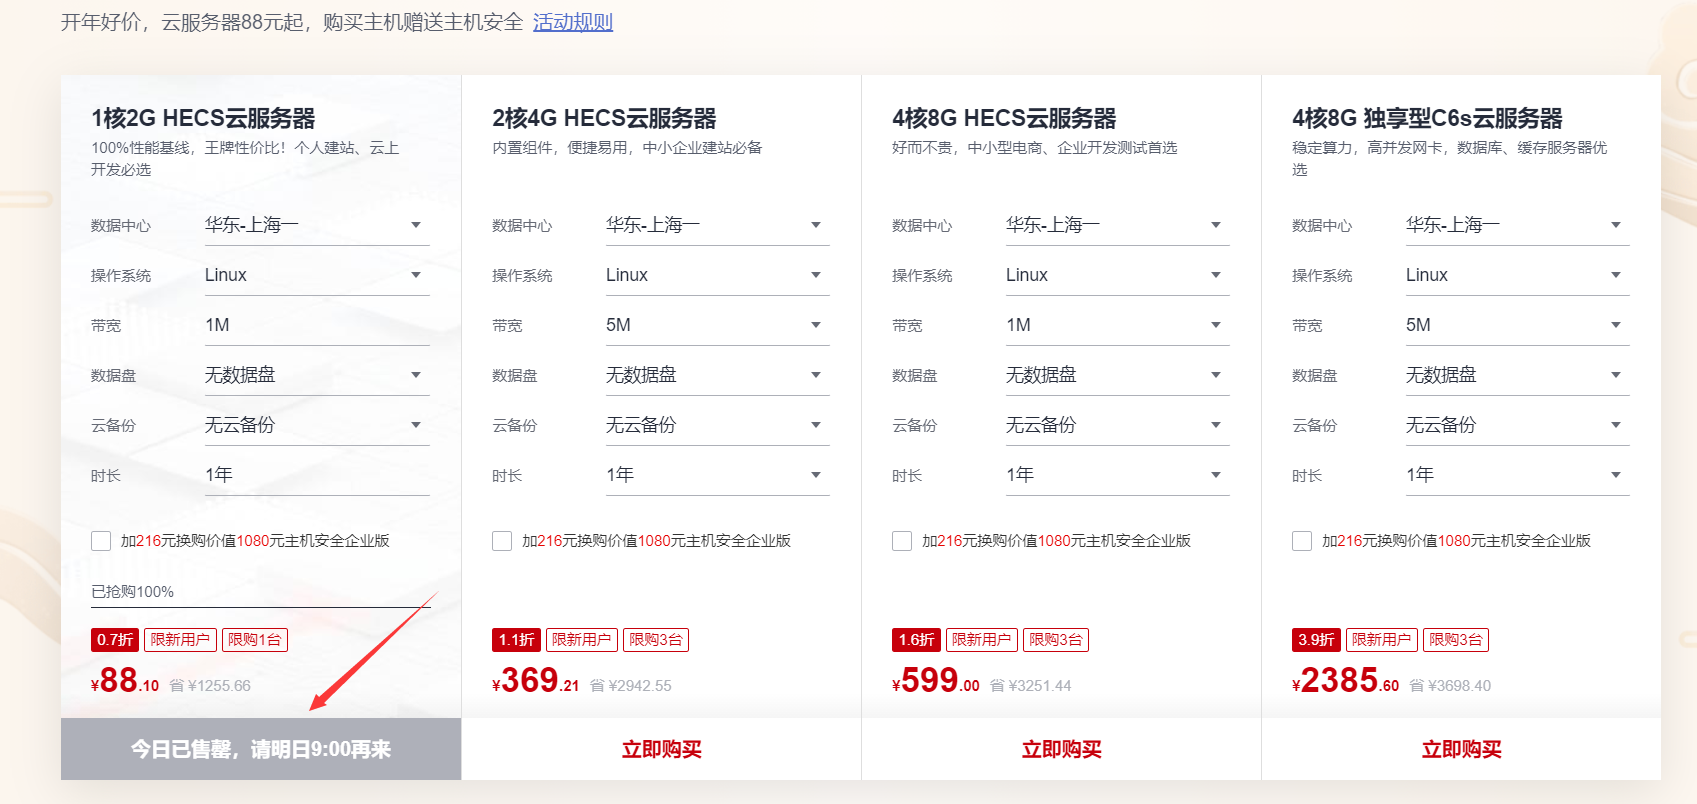Screen dimensions: 1697x804
Task: Click 带宽 1M field in 1核2G card
Action: pyautogui.click(x=317, y=325)
